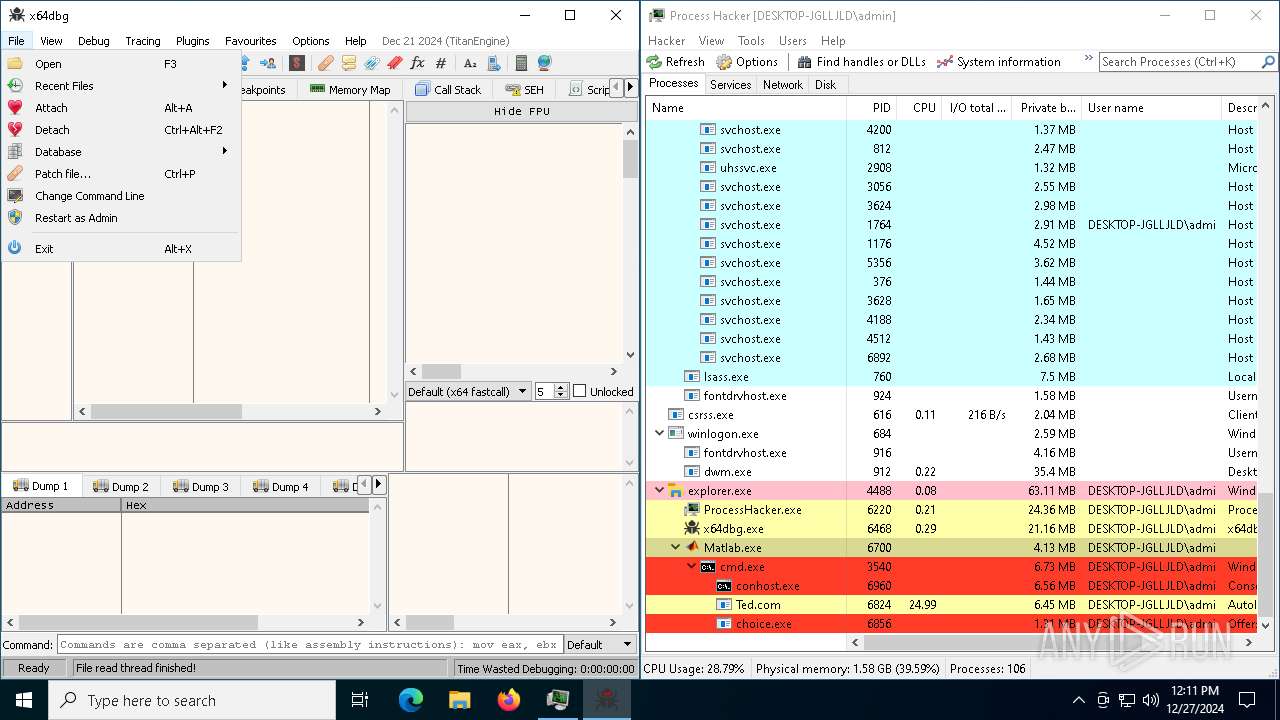Click the Open folder icon in File menu

[15, 64]
